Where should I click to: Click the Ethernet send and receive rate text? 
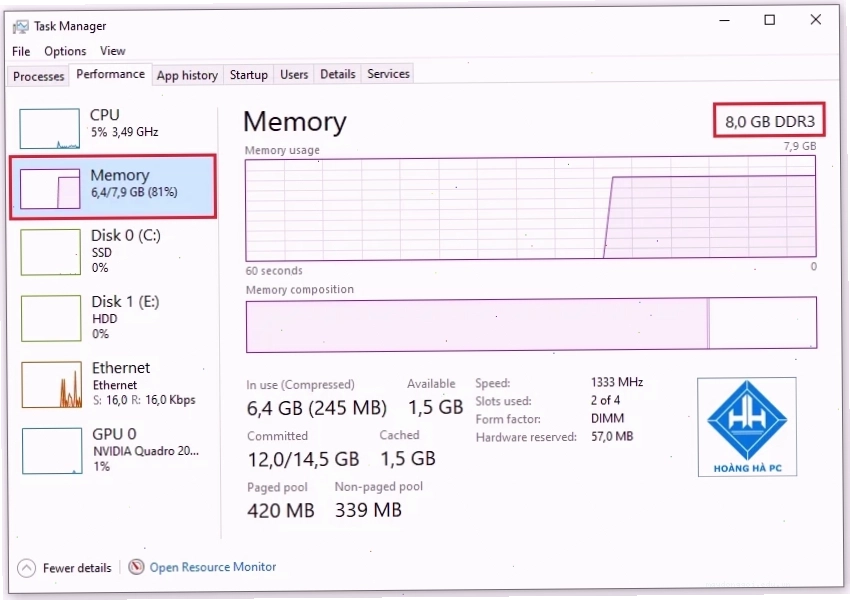144,400
